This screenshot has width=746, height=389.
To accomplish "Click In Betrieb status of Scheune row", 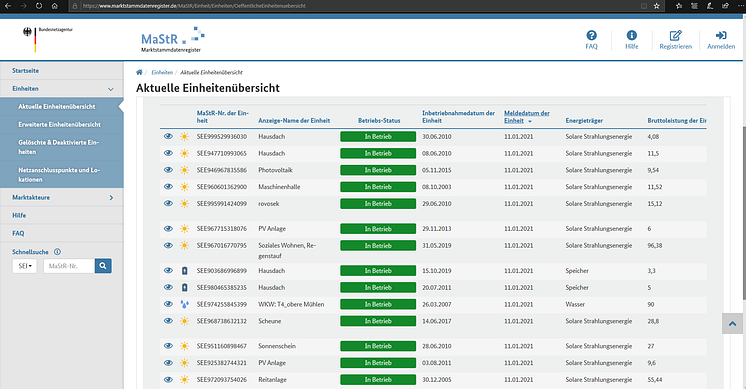I will [378, 321].
